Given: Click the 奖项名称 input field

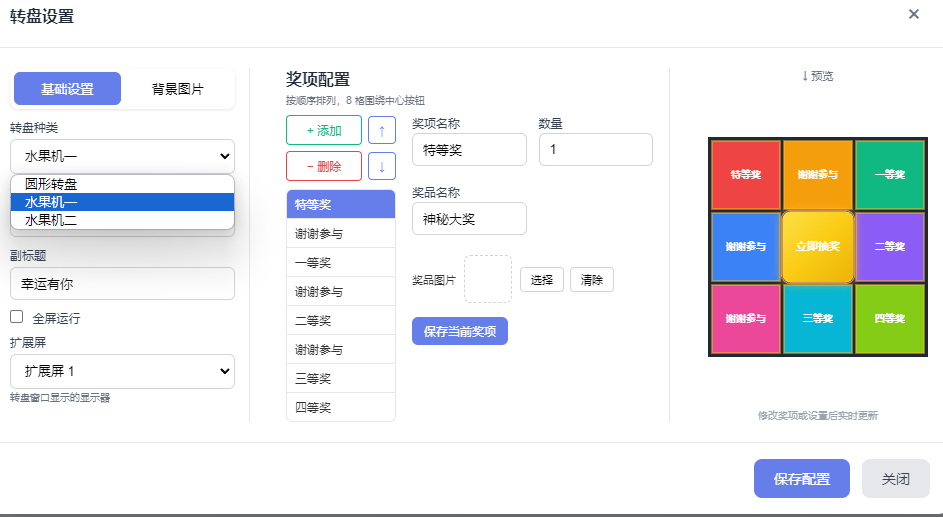Looking at the screenshot, I should click(469, 150).
